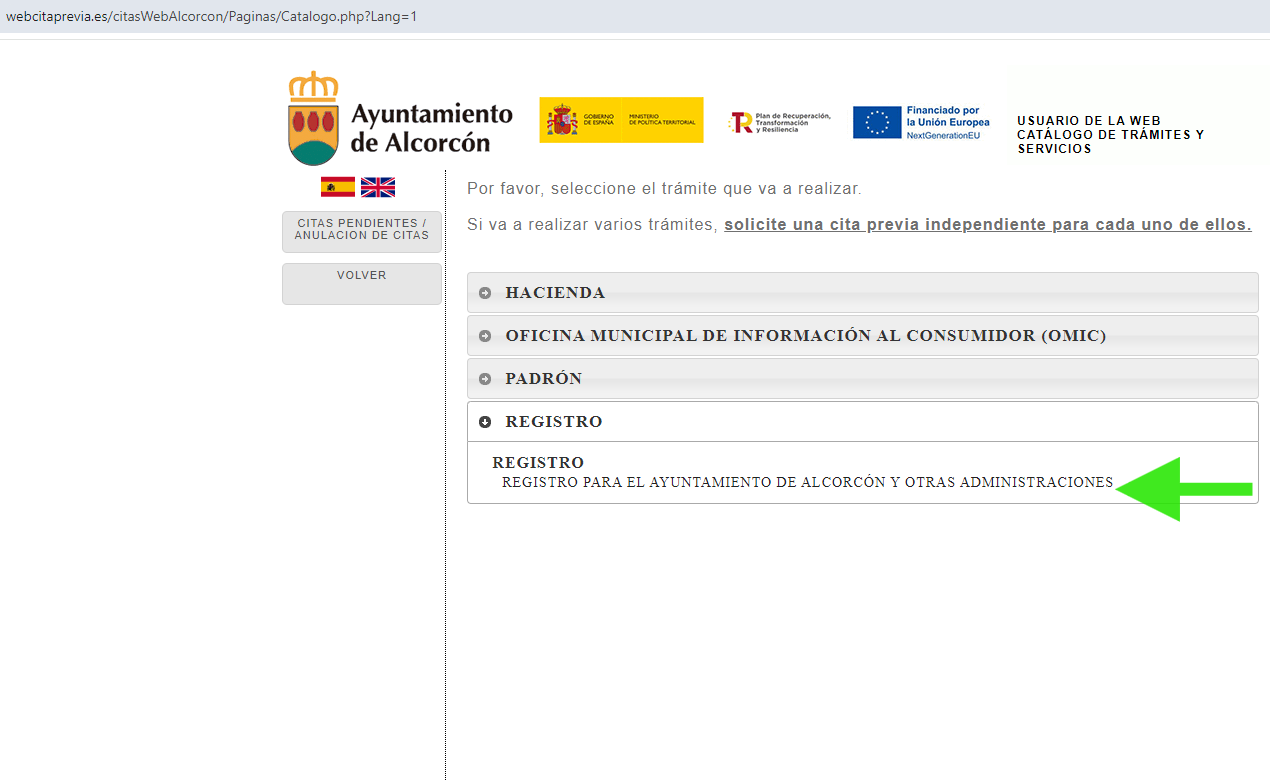Screen dimensions: 1270x781
Task: Expand the HACIENDA category
Action: click(555, 292)
